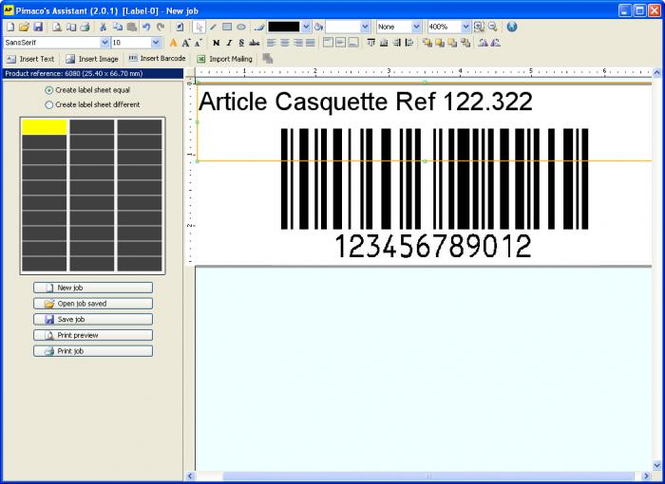Screen dimensions: 665x484
Task: Click the Save job button
Action: (x=93, y=319)
